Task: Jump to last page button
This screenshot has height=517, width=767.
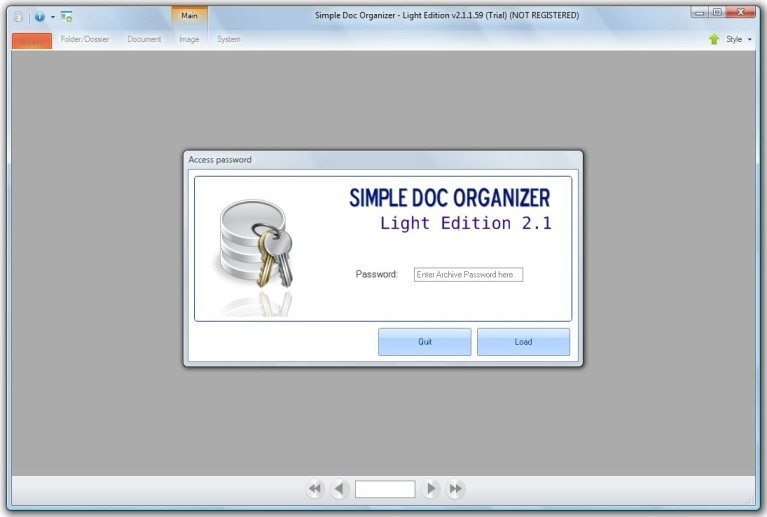Action: (455, 488)
